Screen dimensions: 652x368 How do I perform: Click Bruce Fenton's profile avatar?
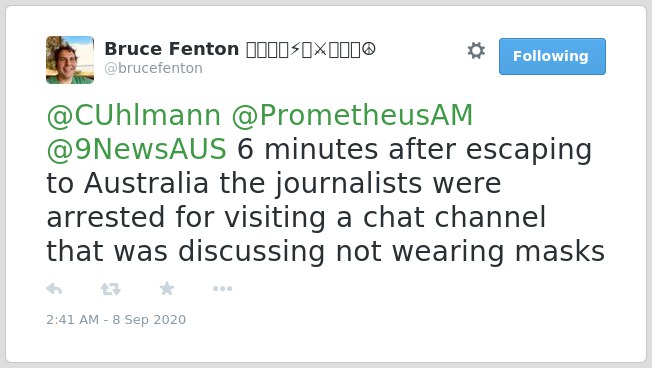[70, 60]
